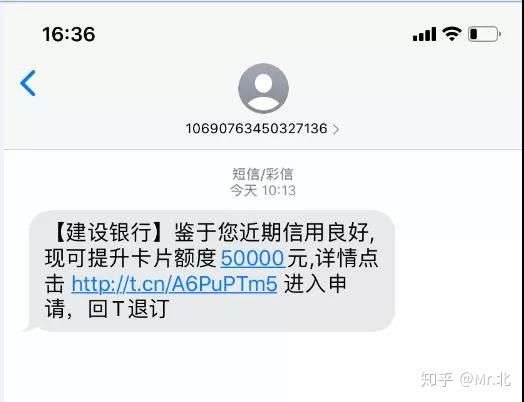This screenshot has height=402, width=524.
Task: Tap the underlined 50000 amount
Action: click(x=253, y=259)
